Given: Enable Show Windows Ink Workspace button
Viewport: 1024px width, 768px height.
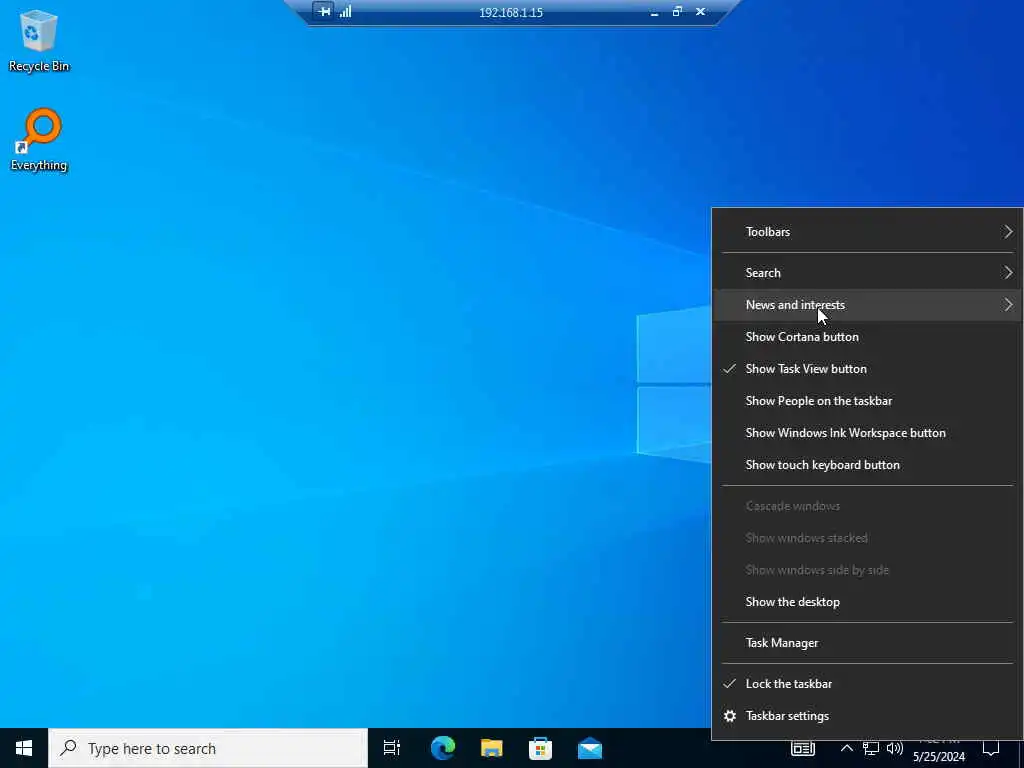Looking at the screenshot, I should point(867,433).
